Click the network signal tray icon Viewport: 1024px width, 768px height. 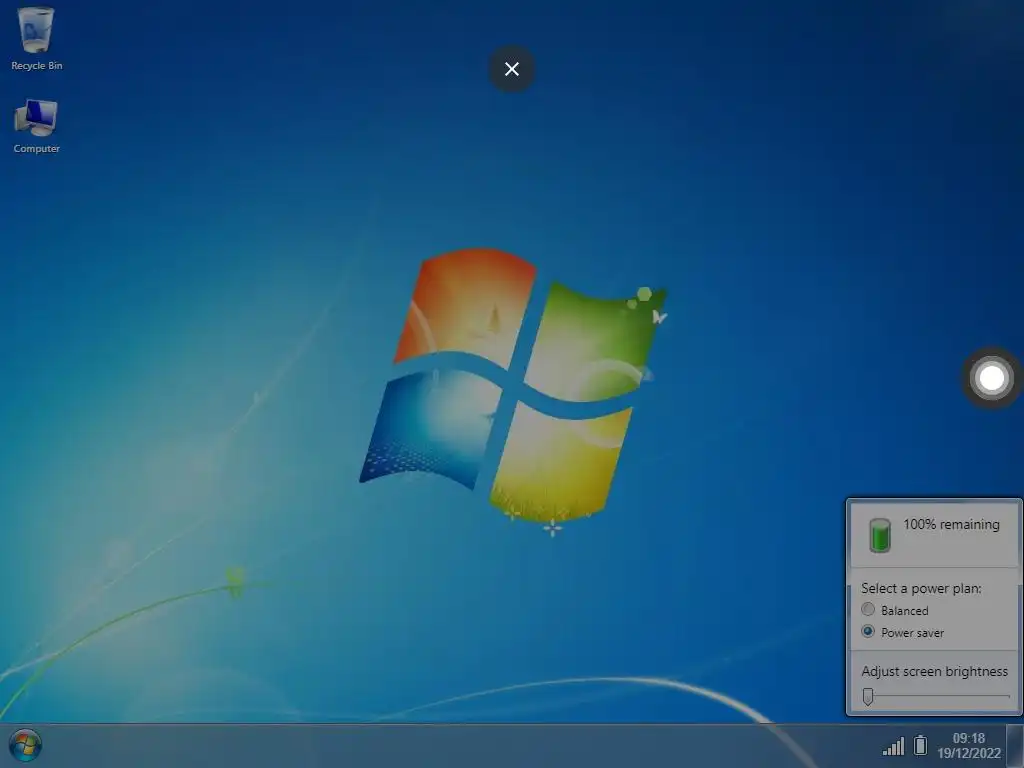tap(893, 746)
